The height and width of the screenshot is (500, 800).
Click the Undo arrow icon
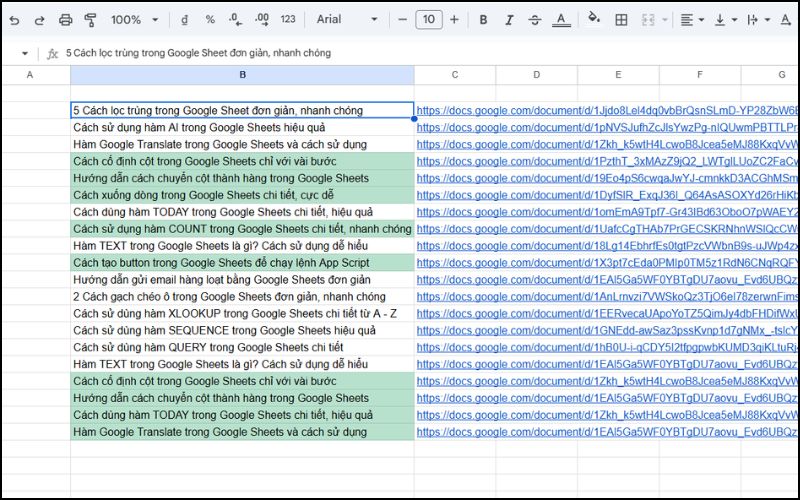click(x=14, y=20)
